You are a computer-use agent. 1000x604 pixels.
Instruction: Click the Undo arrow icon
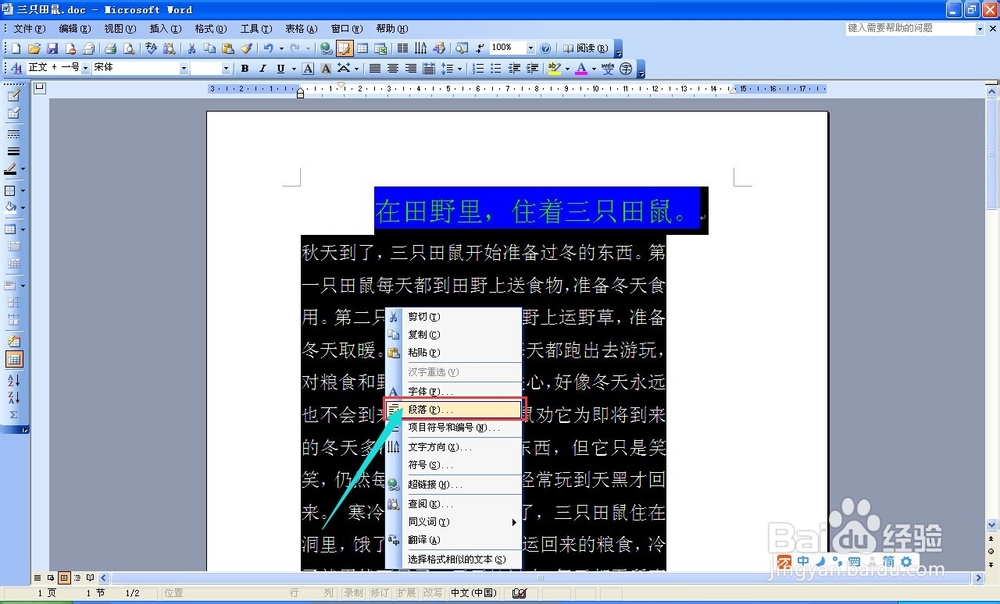[268, 48]
